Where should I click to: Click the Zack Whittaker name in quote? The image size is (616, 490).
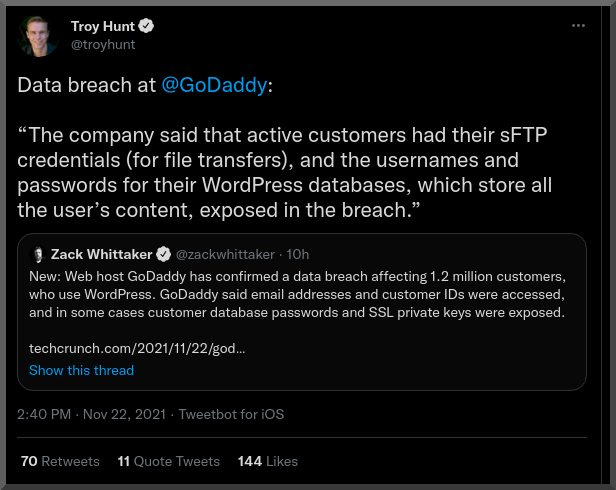104,254
